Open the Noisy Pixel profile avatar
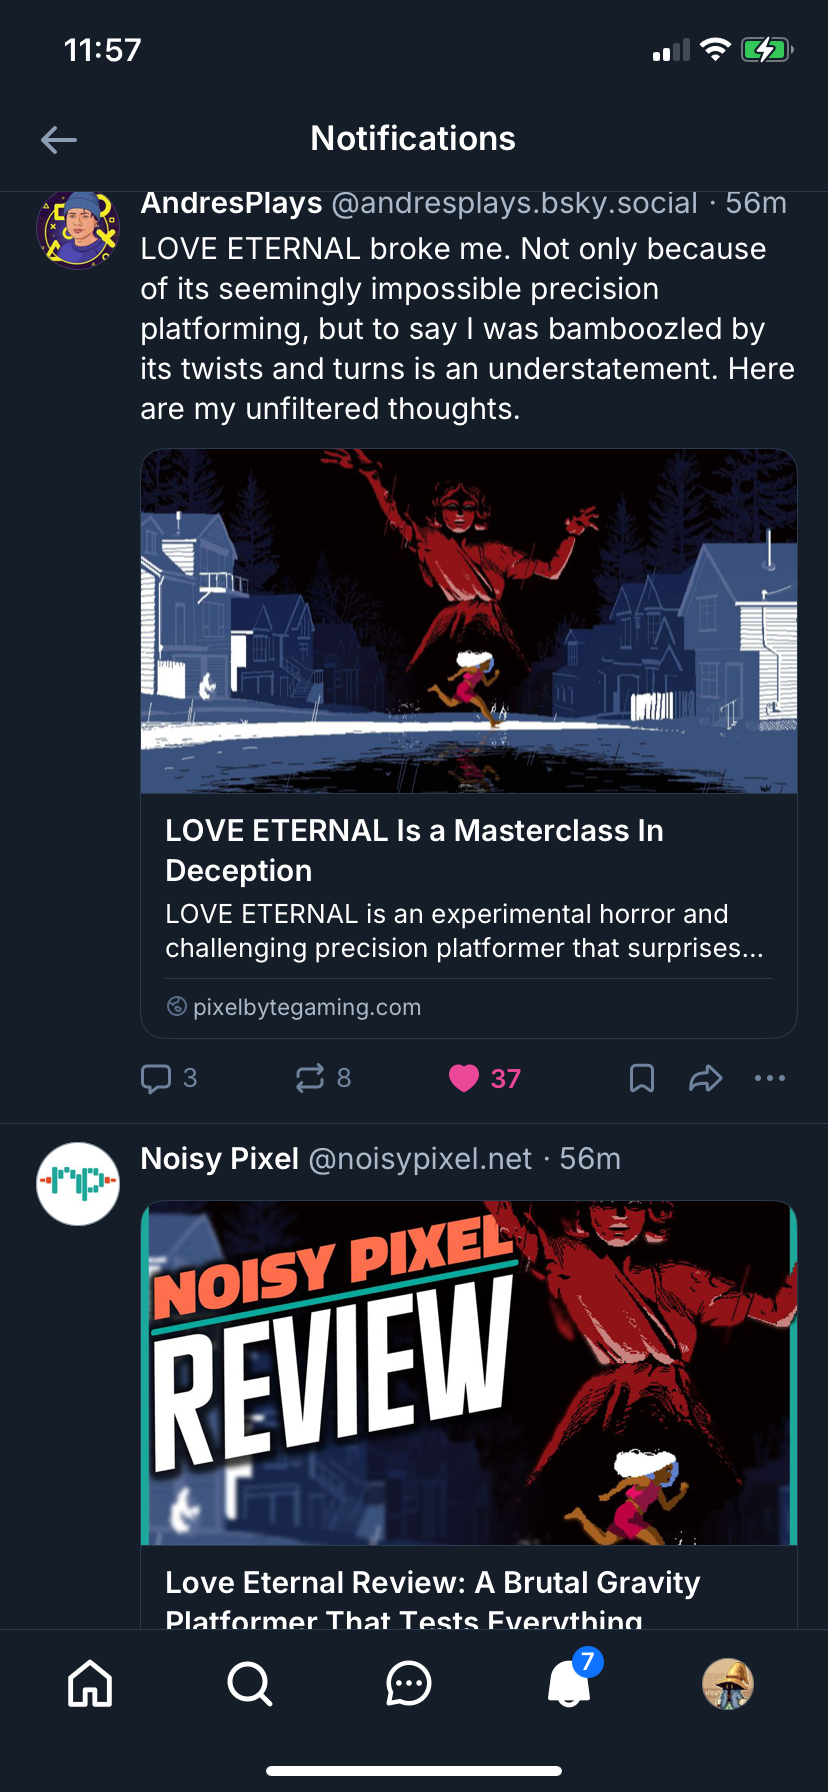Image resolution: width=828 pixels, height=1792 pixels. tap(78, 1184)
